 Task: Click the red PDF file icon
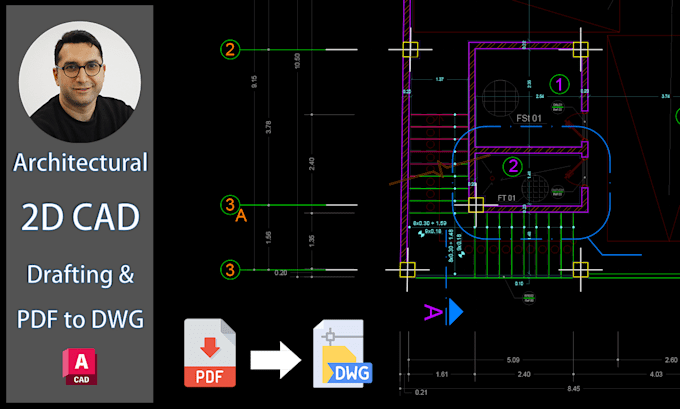(x=210, y=353)
